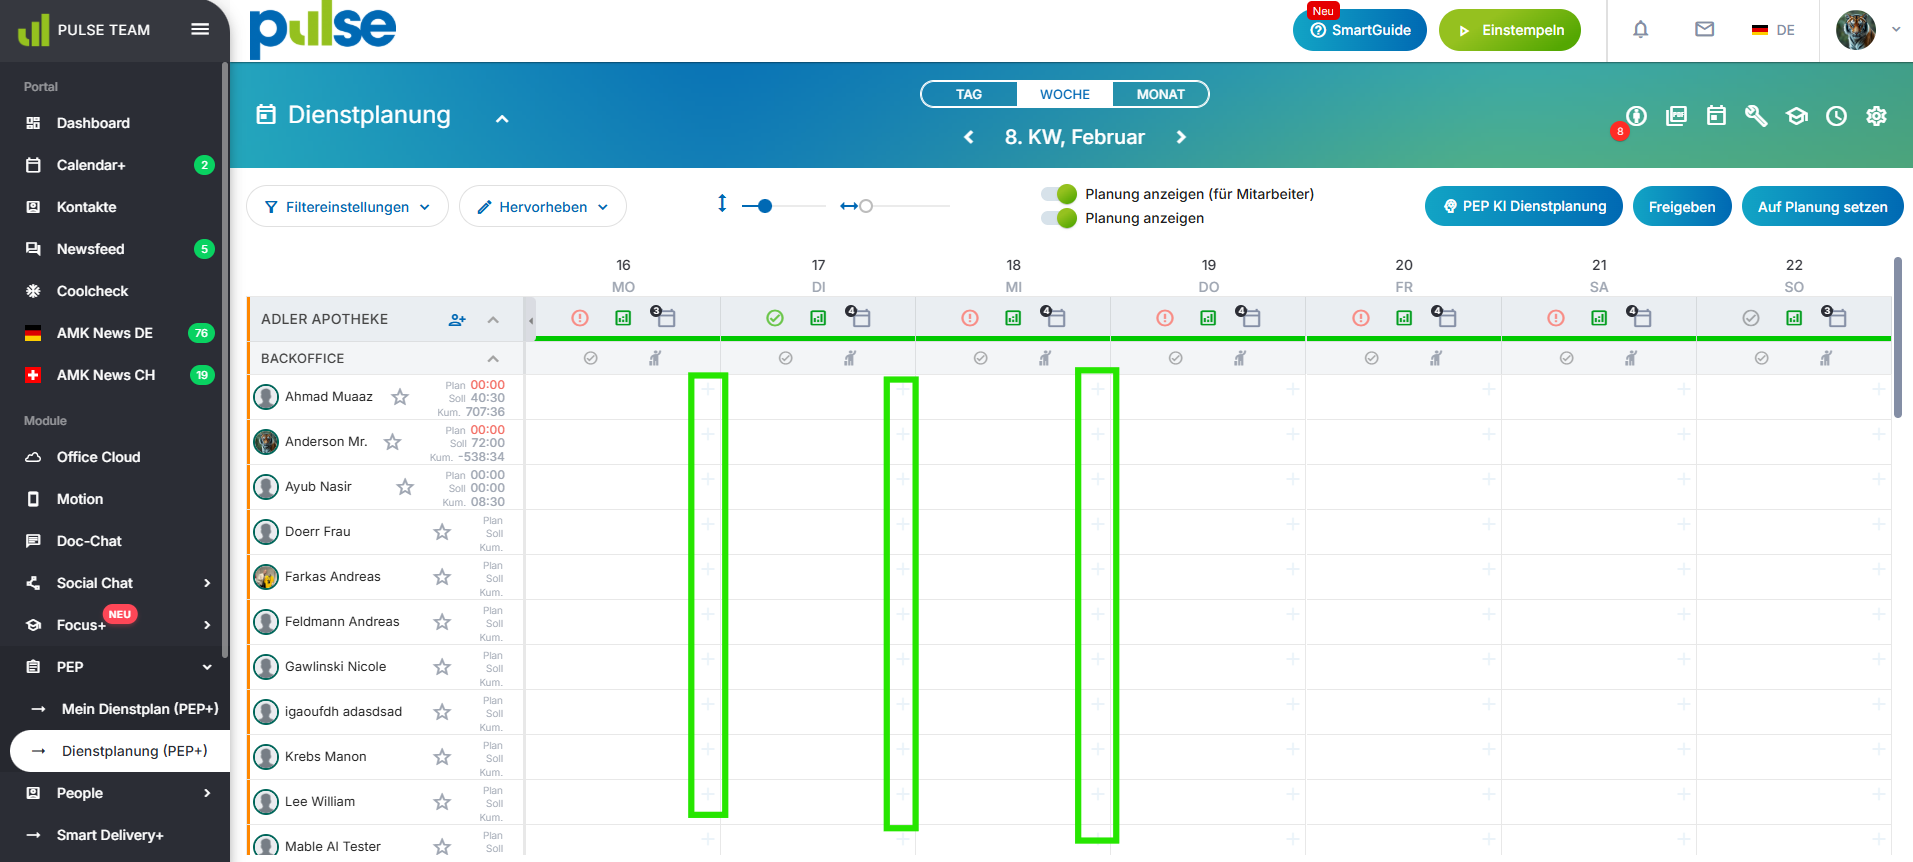Star Krebs Manon as favorite
1913x862 pixels.
click(x=442, y=757)
